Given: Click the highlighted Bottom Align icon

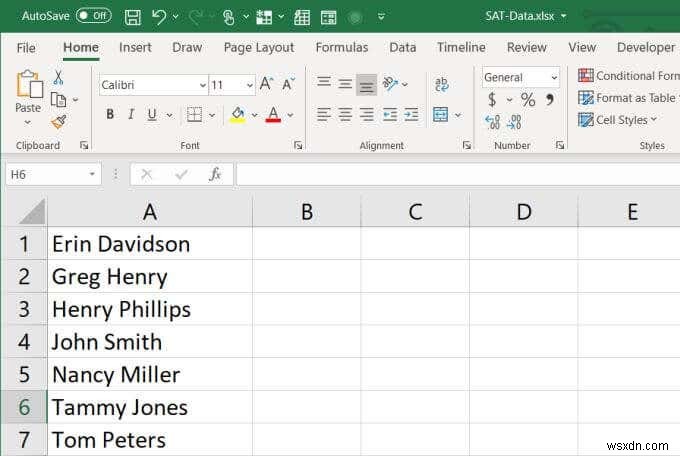Looking at the screenshot, I should click(x=366, y=85).
